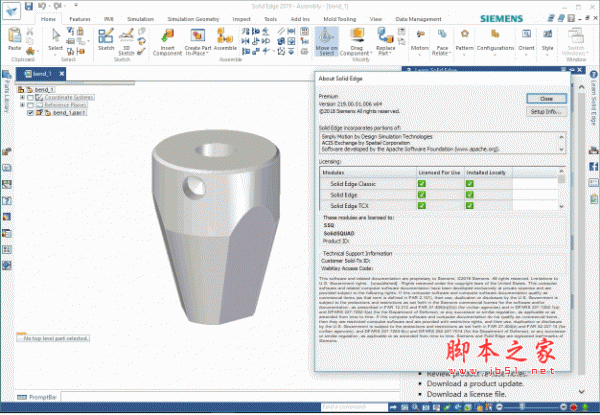
Task: Open the Sketch tool
Action: point(106,36)
